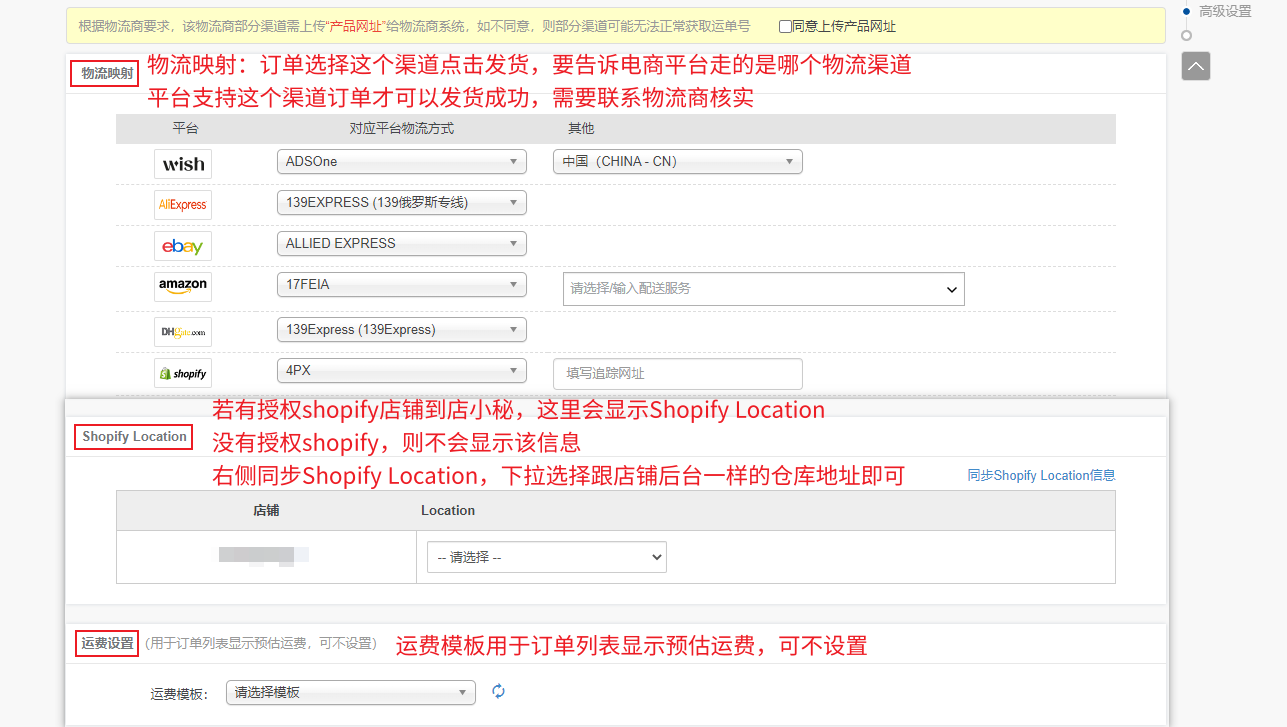1287x727 pixels.
Task: Click the Amazon platform logo
Action: (183, 287)
